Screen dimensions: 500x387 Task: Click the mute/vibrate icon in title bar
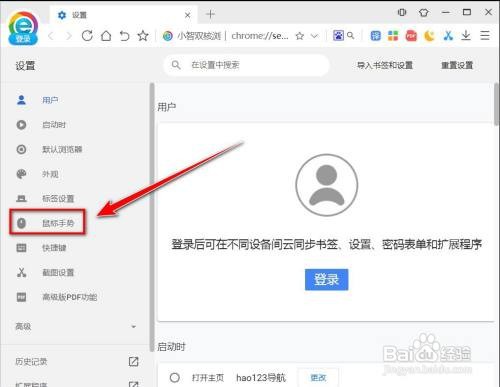[x=402, y=13]
